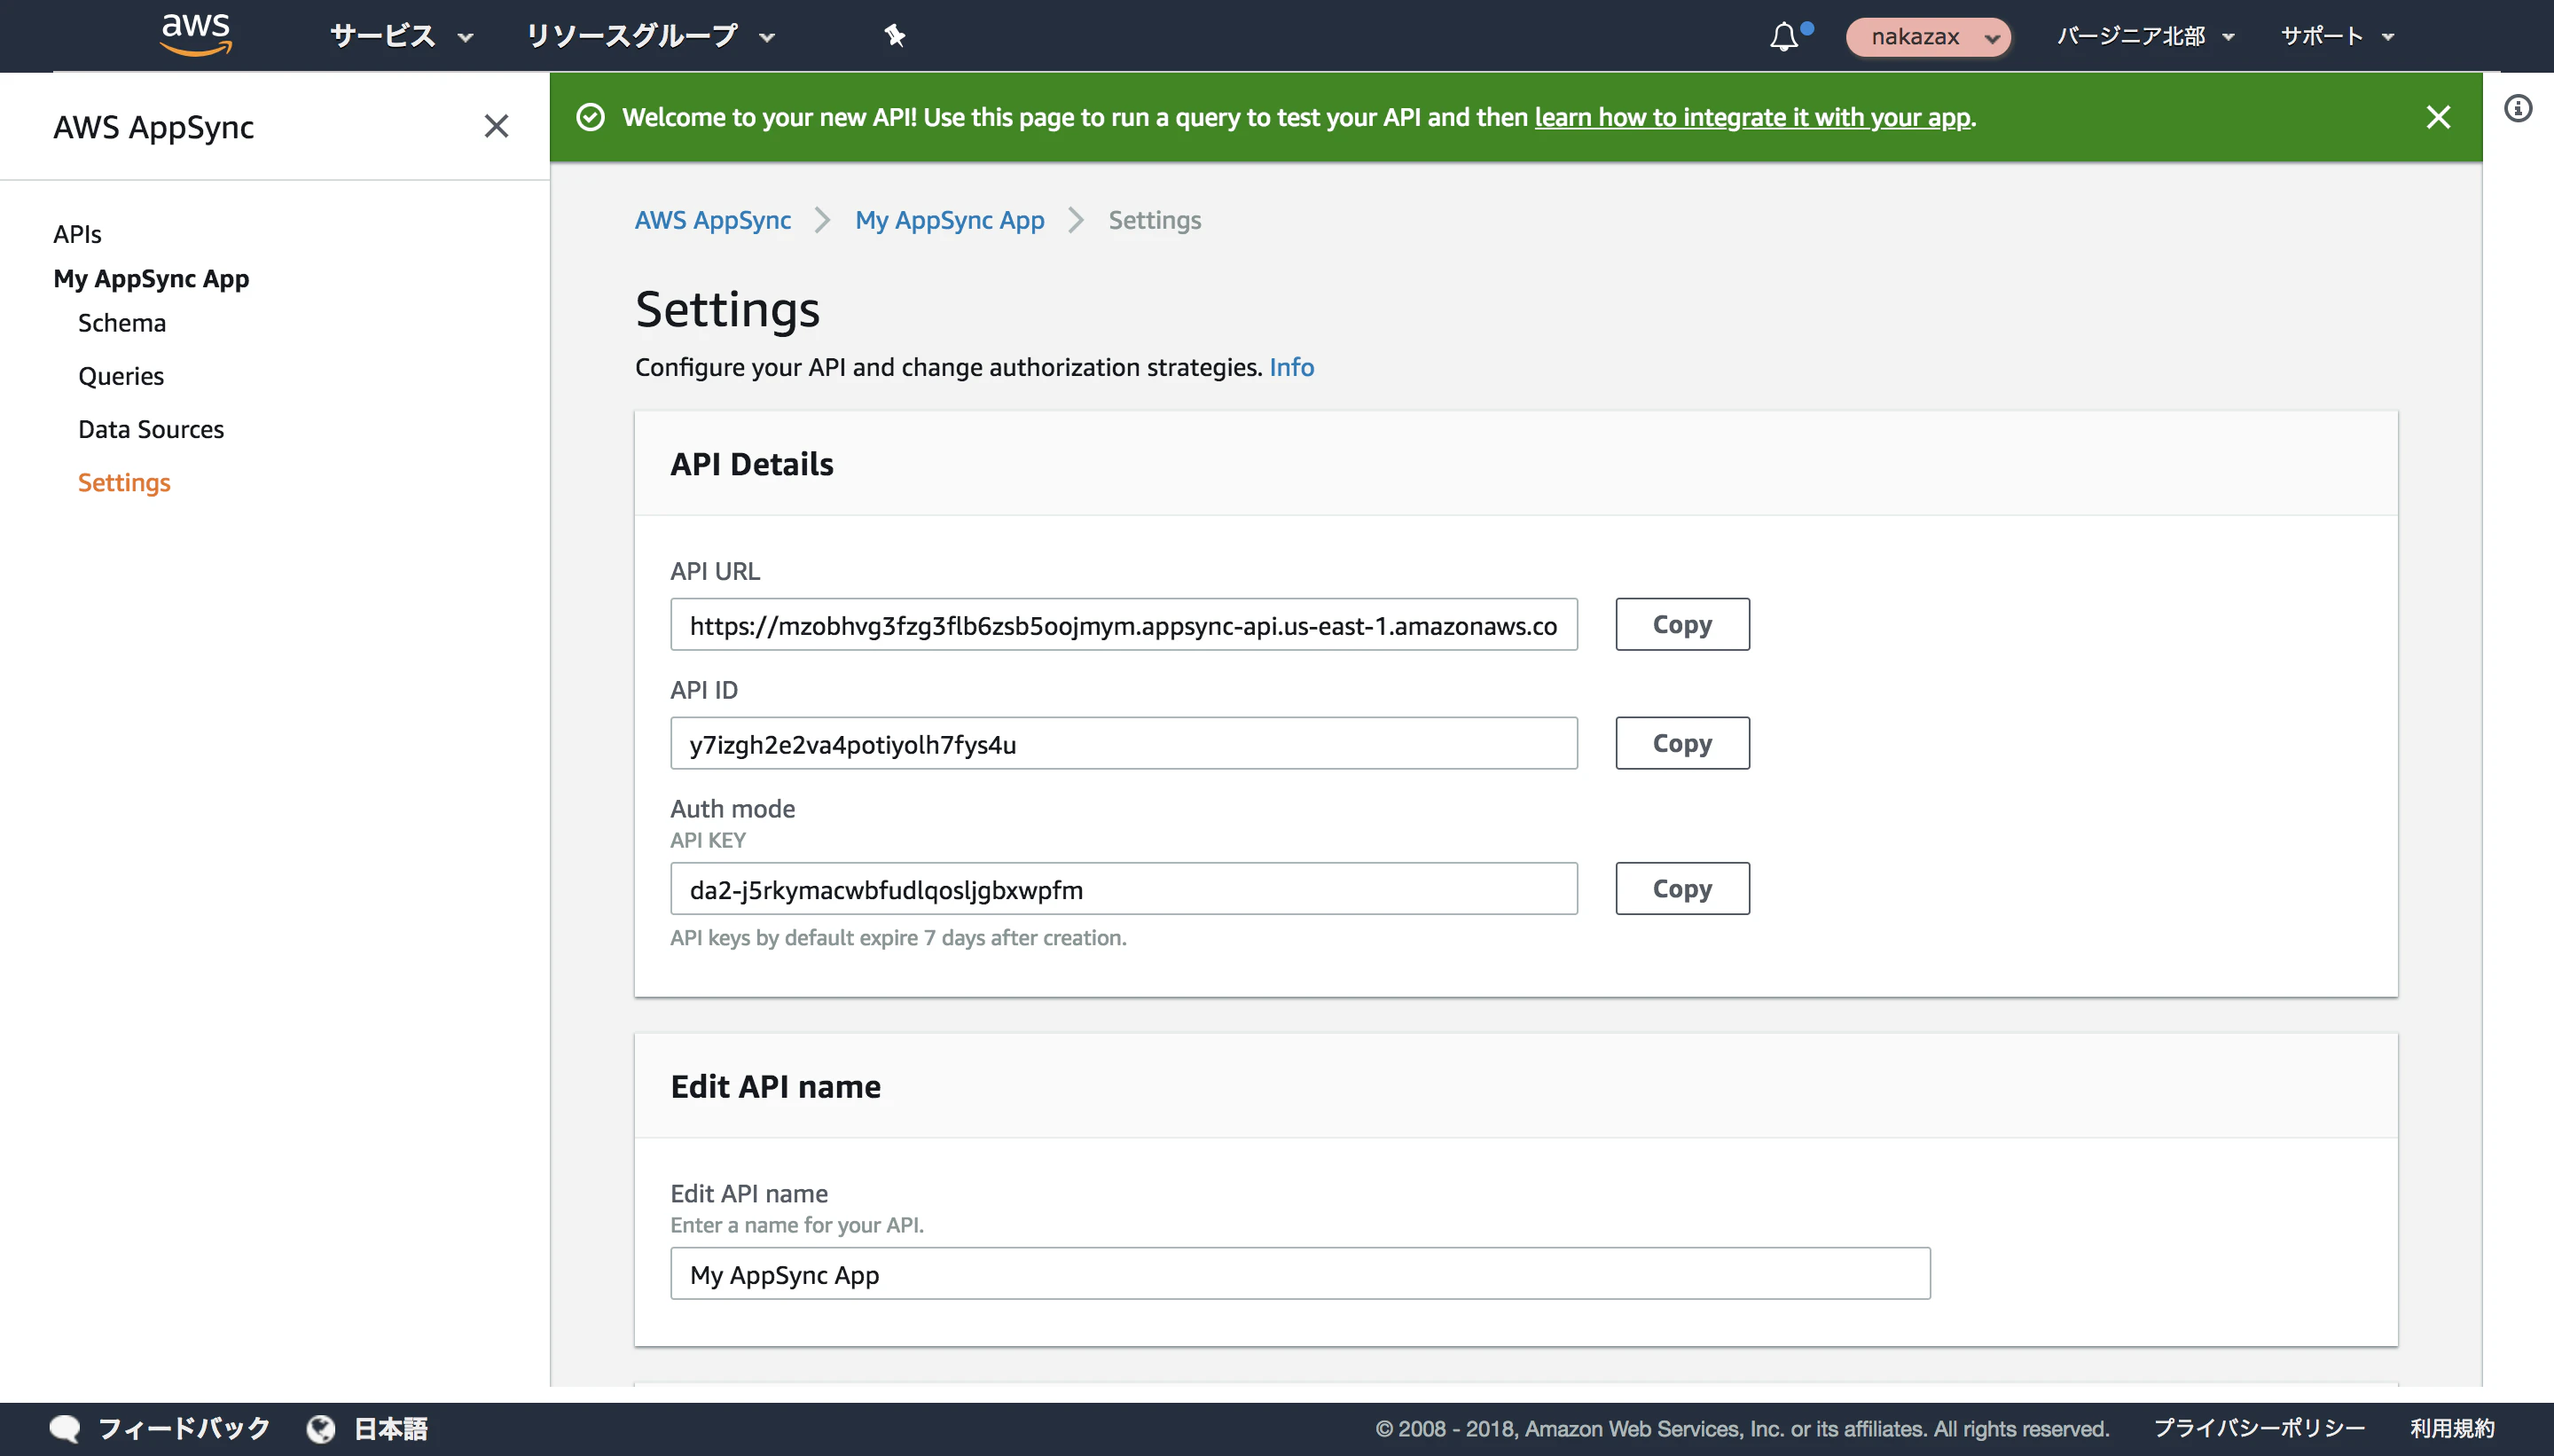Select My AppSync App in sidebar
This screenshot has width=2554, height=1456.
pos(151,278)
